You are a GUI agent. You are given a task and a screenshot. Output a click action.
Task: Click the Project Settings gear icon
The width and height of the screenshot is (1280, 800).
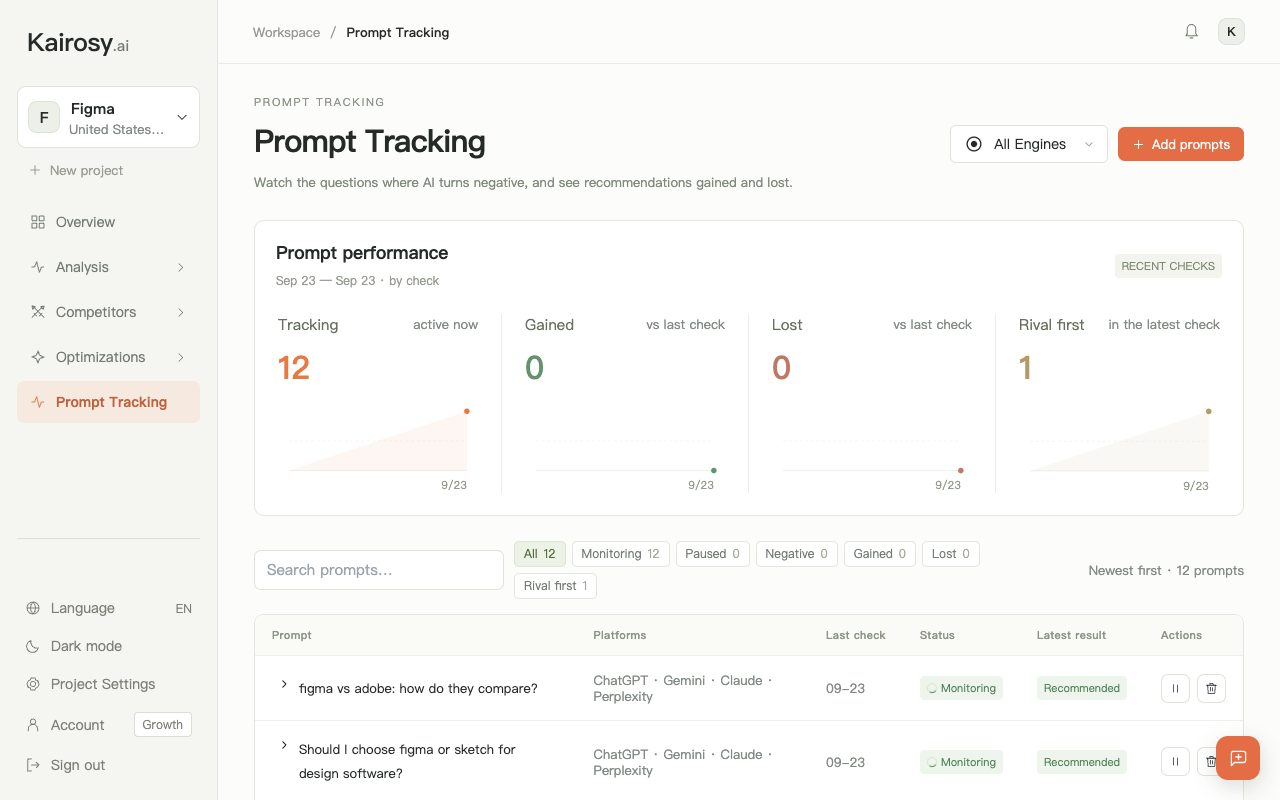pos(33,684)
